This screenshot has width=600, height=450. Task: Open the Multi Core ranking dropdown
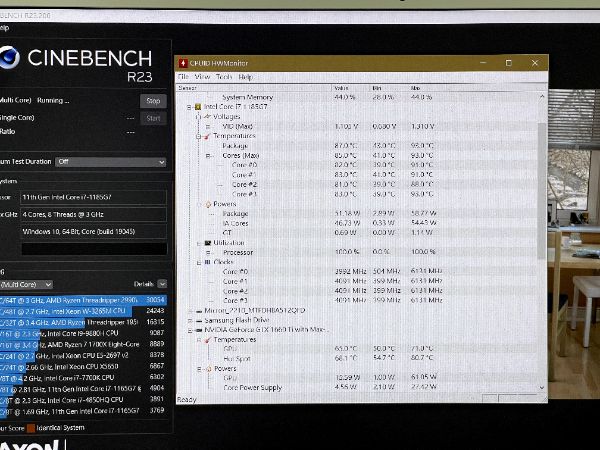pyautogui.click(x=26, y=284)
